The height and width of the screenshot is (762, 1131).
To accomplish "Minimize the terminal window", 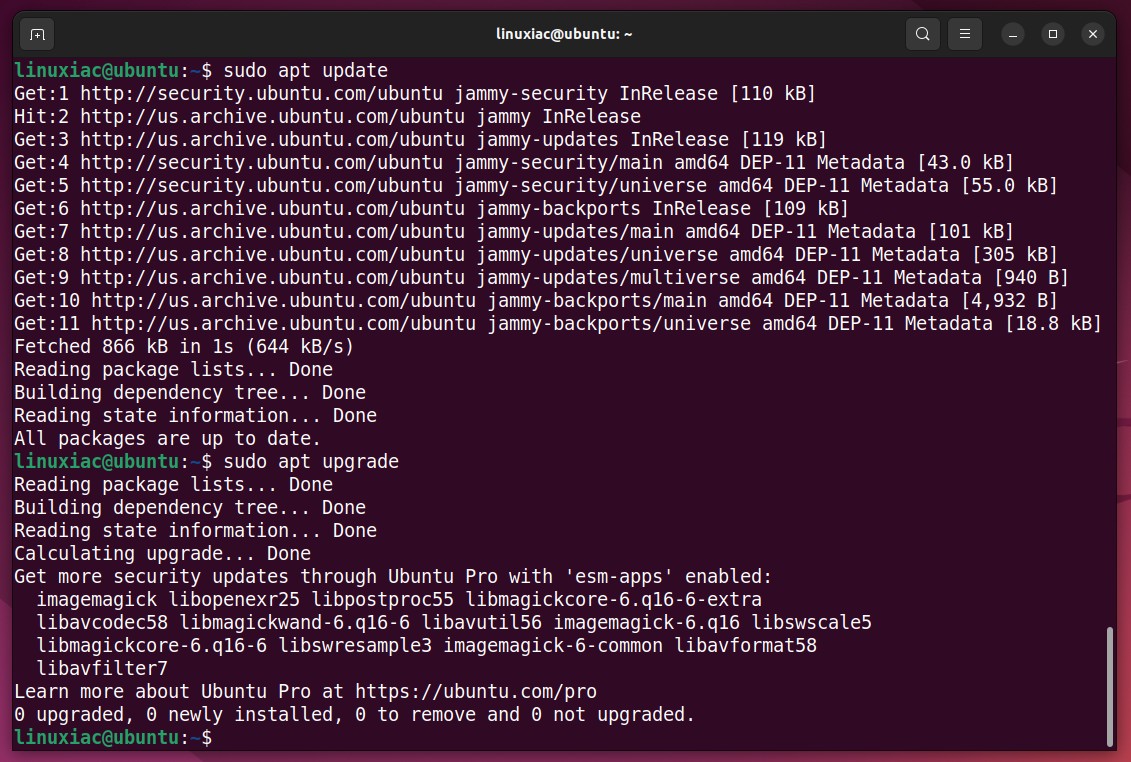I will pos(1013,34).
